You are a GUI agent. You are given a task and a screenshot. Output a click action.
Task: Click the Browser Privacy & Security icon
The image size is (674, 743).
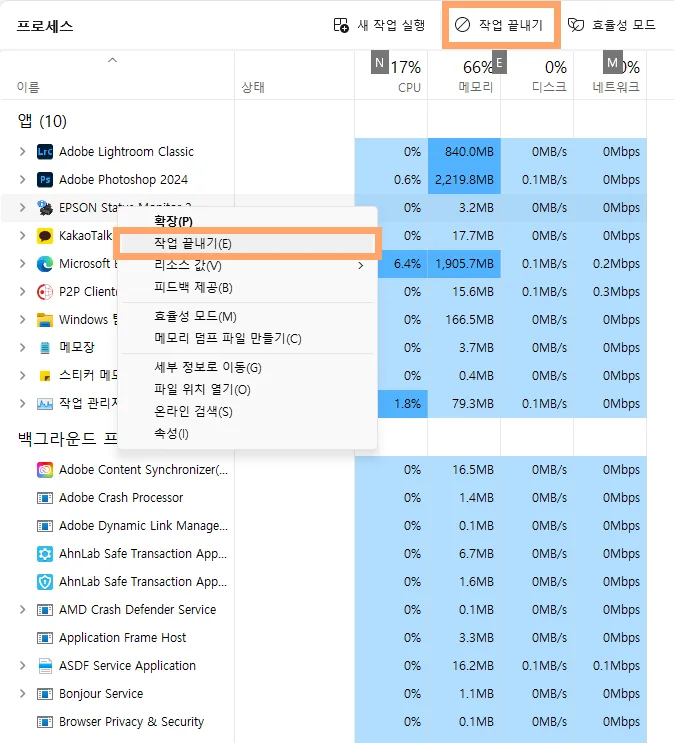[x=45, y=721]
